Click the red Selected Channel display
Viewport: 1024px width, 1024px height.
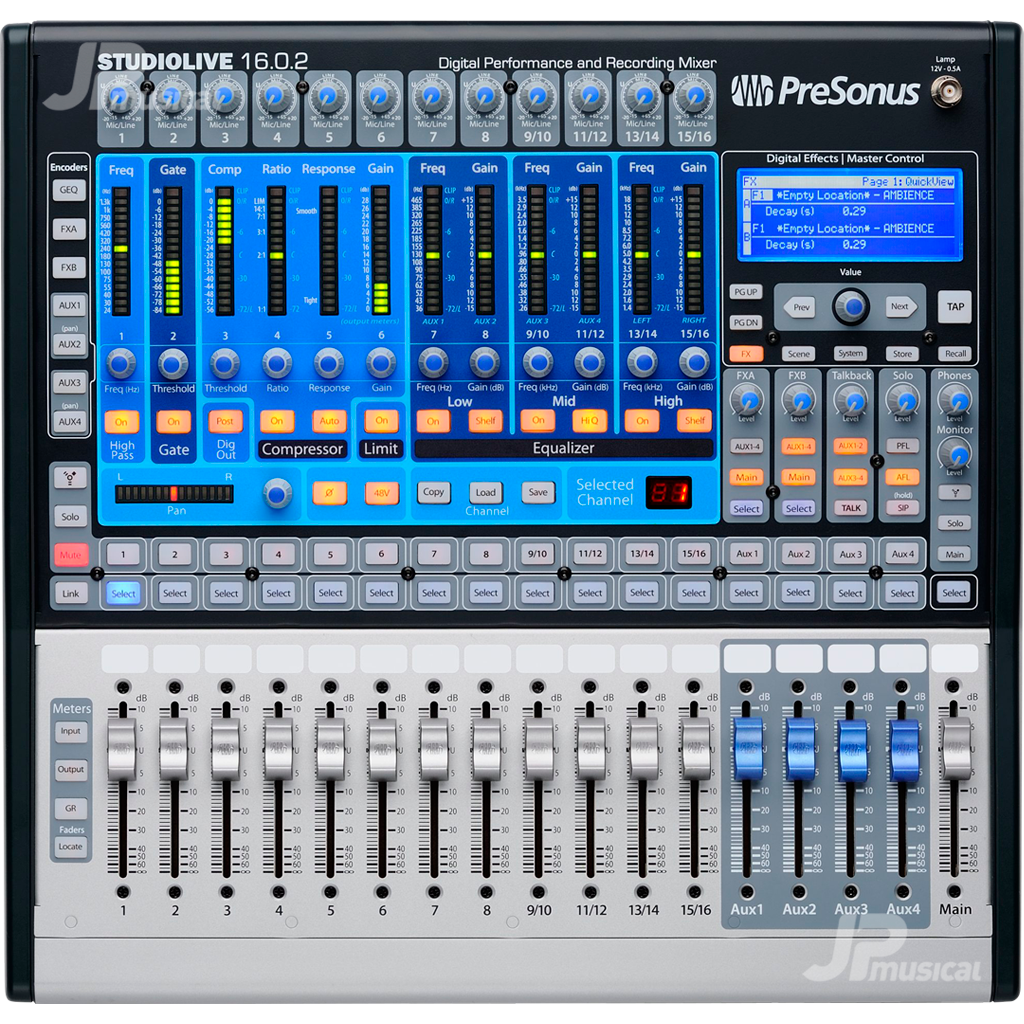(x=668, y=492)
